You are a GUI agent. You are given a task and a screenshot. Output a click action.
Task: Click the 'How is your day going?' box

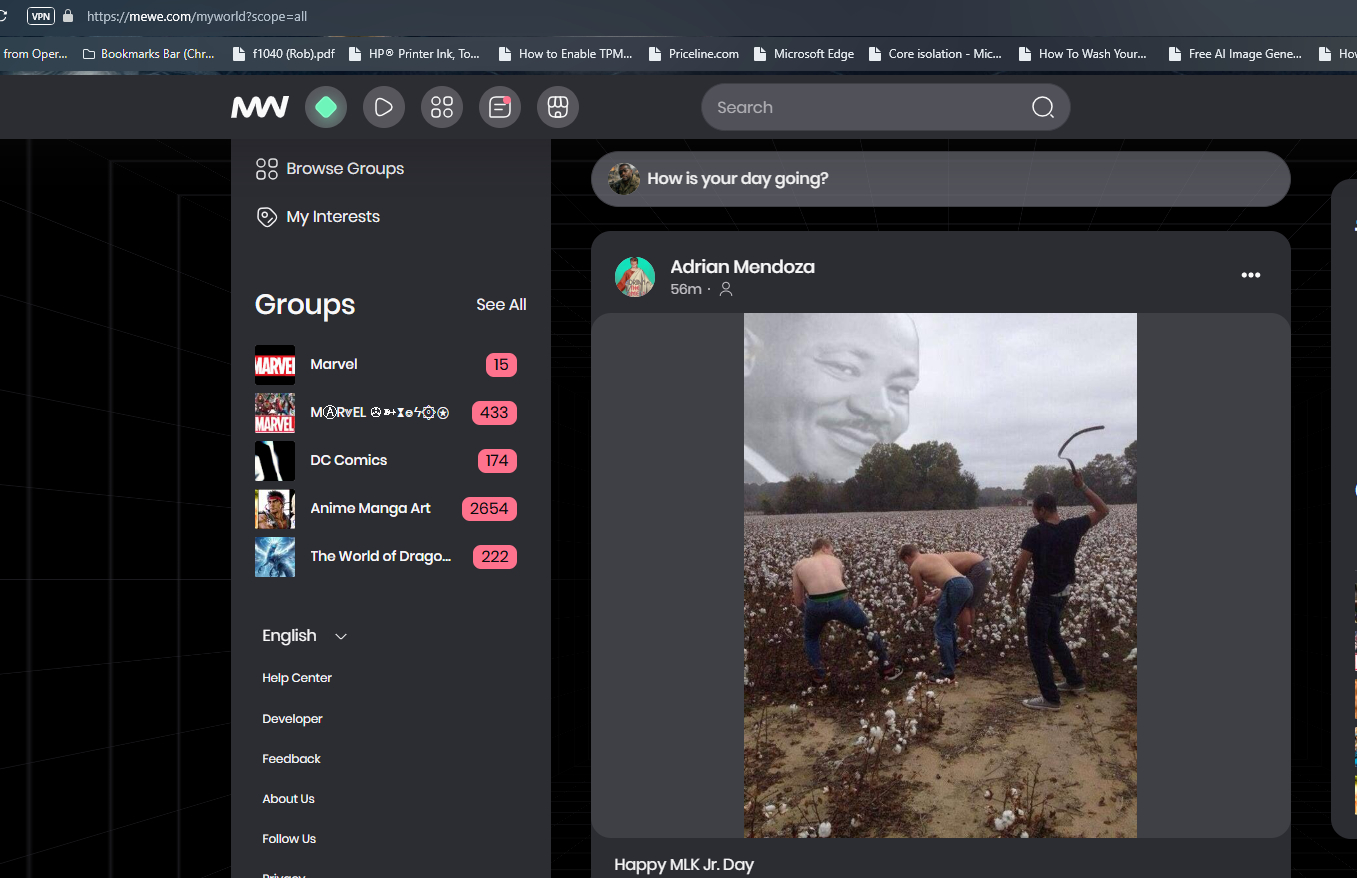[940, 179]
